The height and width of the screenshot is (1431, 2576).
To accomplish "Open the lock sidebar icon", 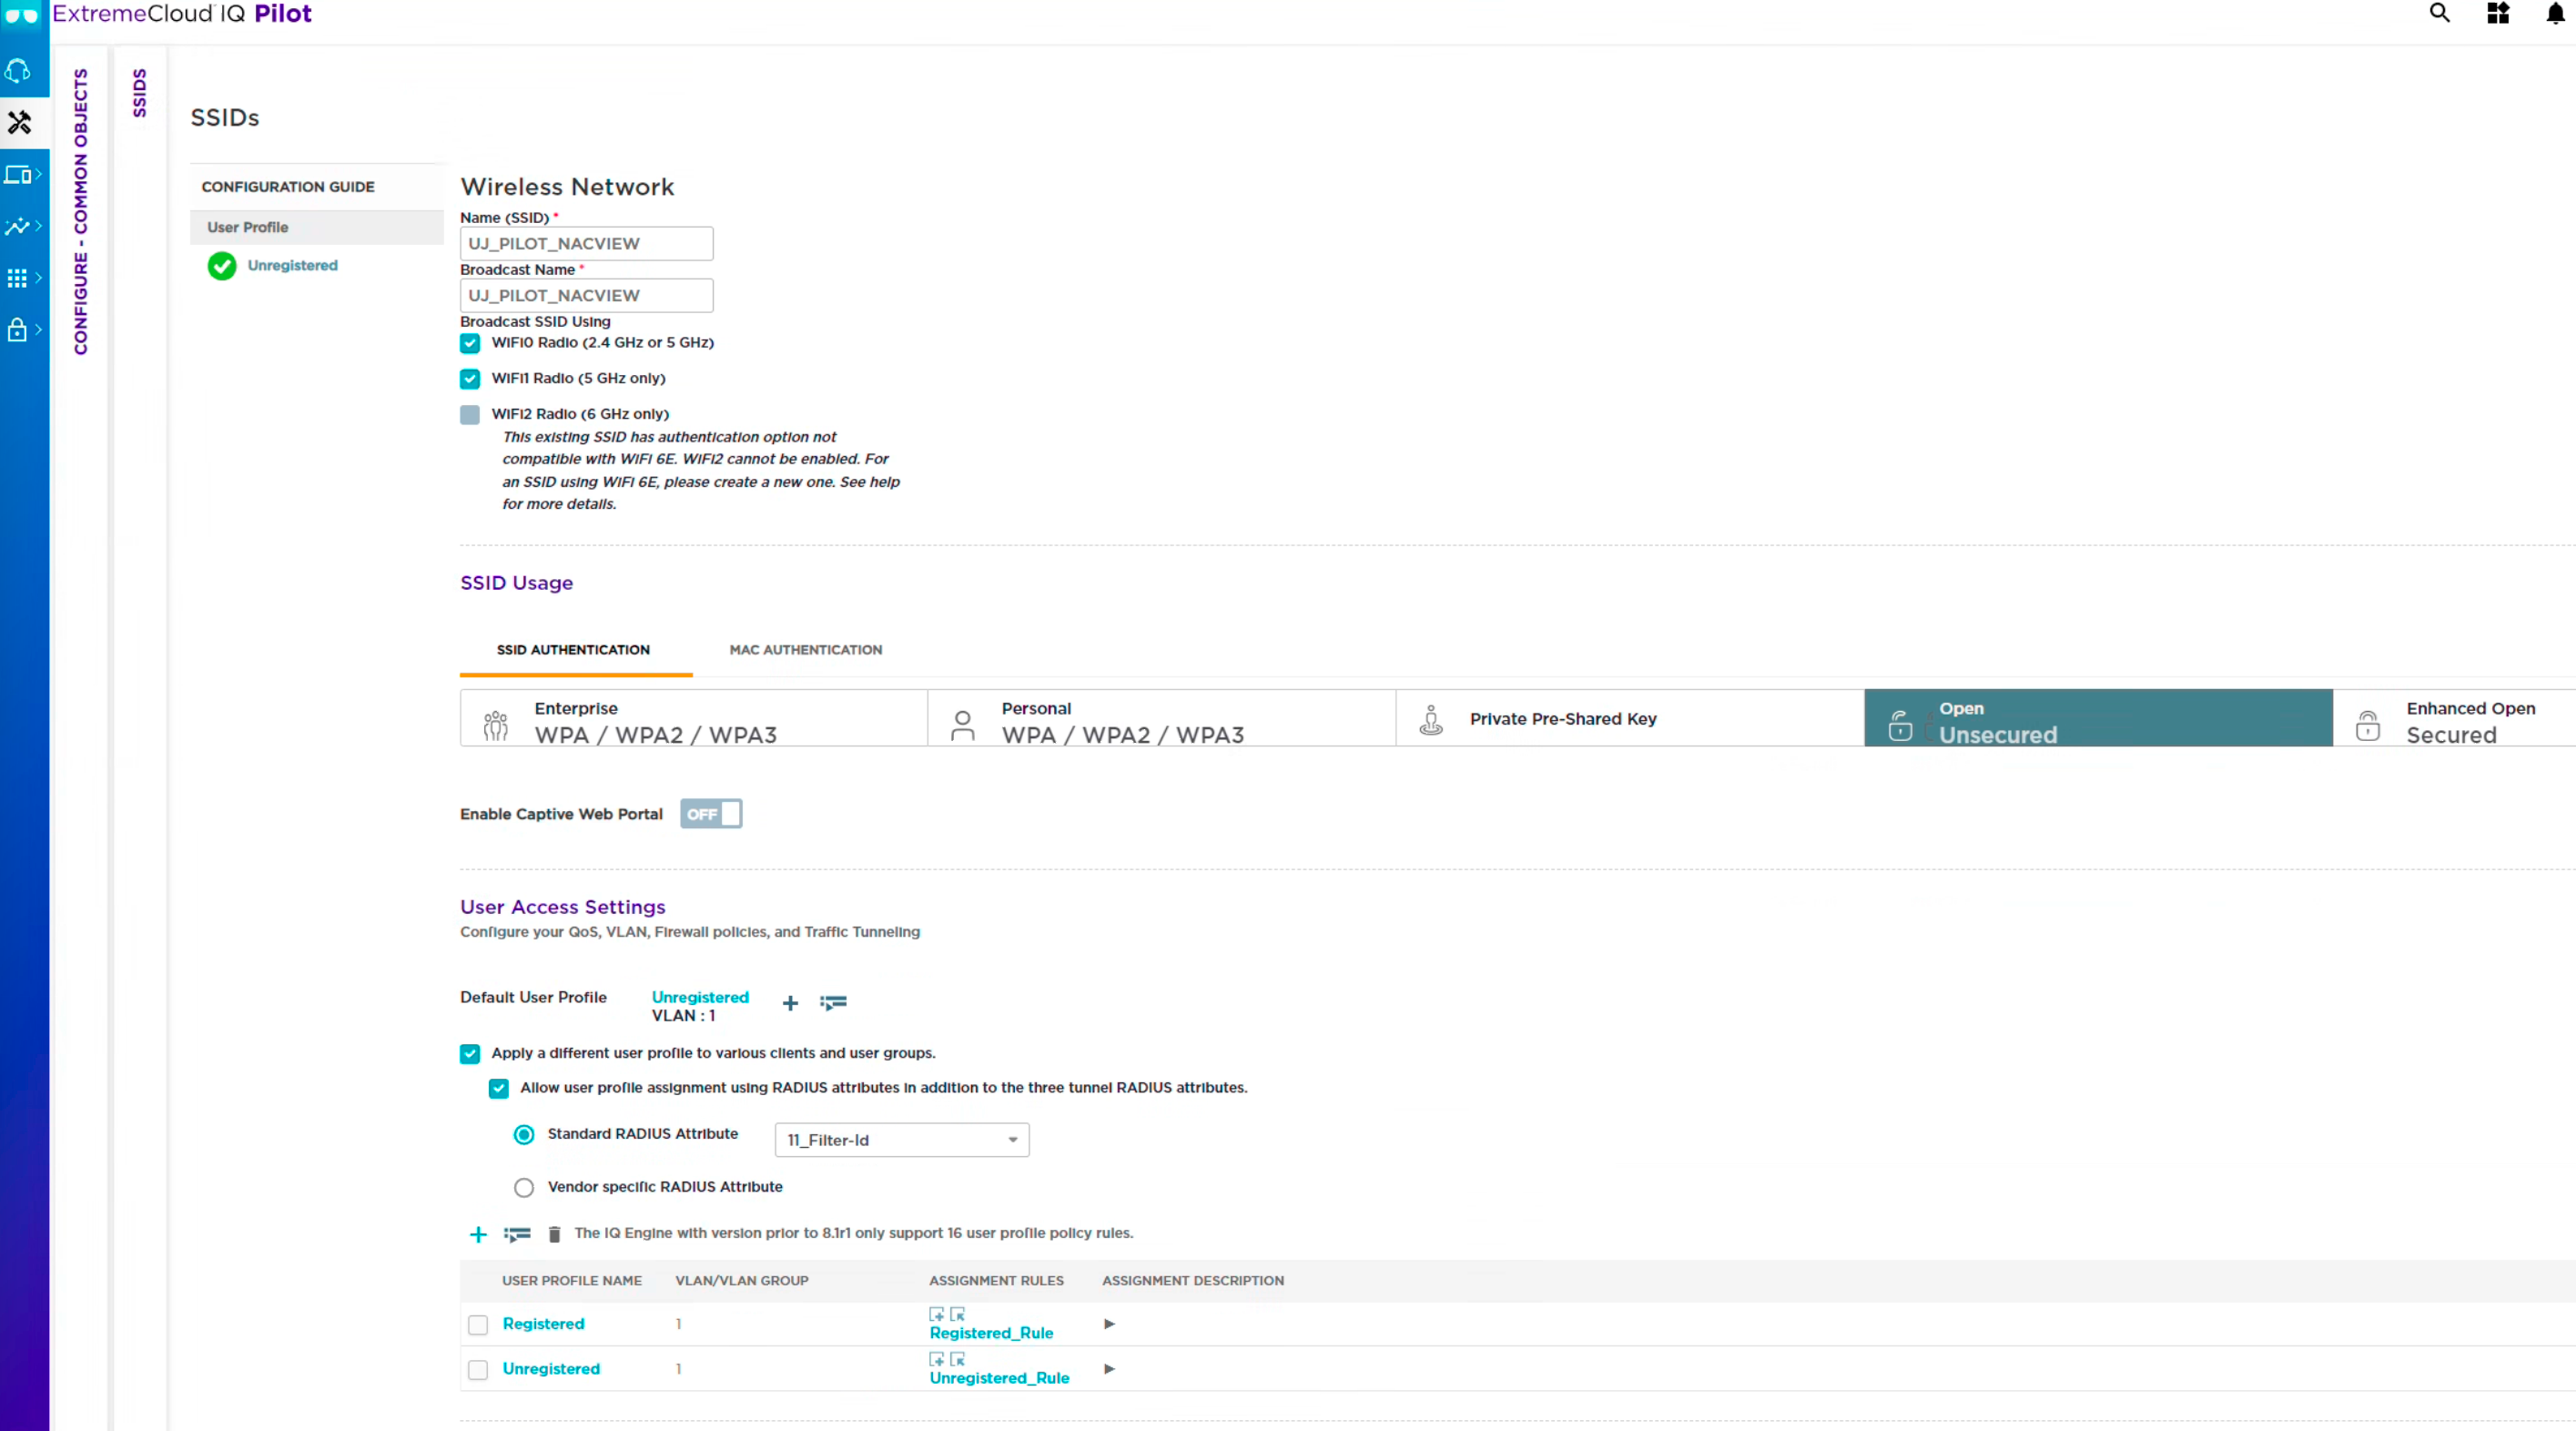I will coord(17,329).
